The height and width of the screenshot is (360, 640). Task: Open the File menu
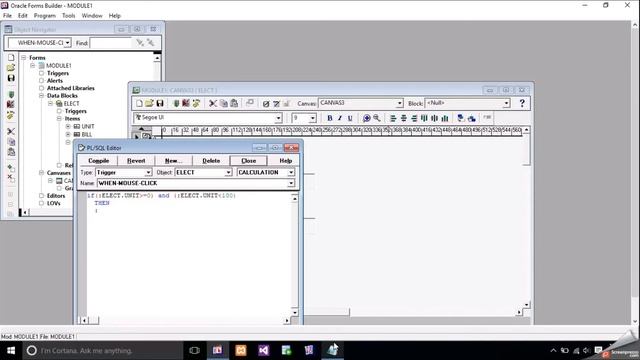point(7,16)
